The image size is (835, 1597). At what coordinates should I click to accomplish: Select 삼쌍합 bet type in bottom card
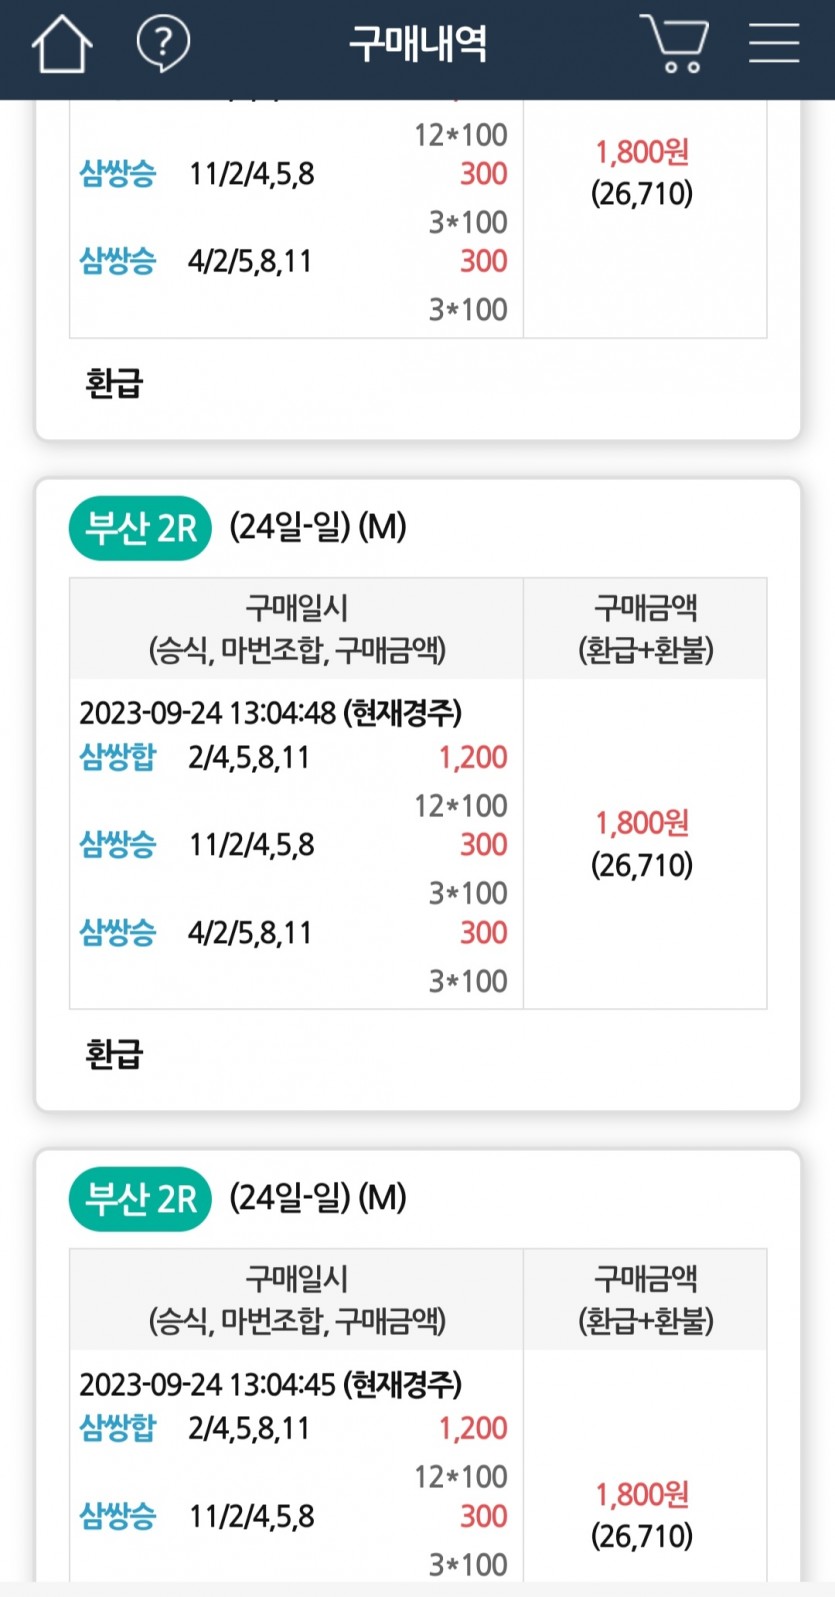click(118, 1428)
